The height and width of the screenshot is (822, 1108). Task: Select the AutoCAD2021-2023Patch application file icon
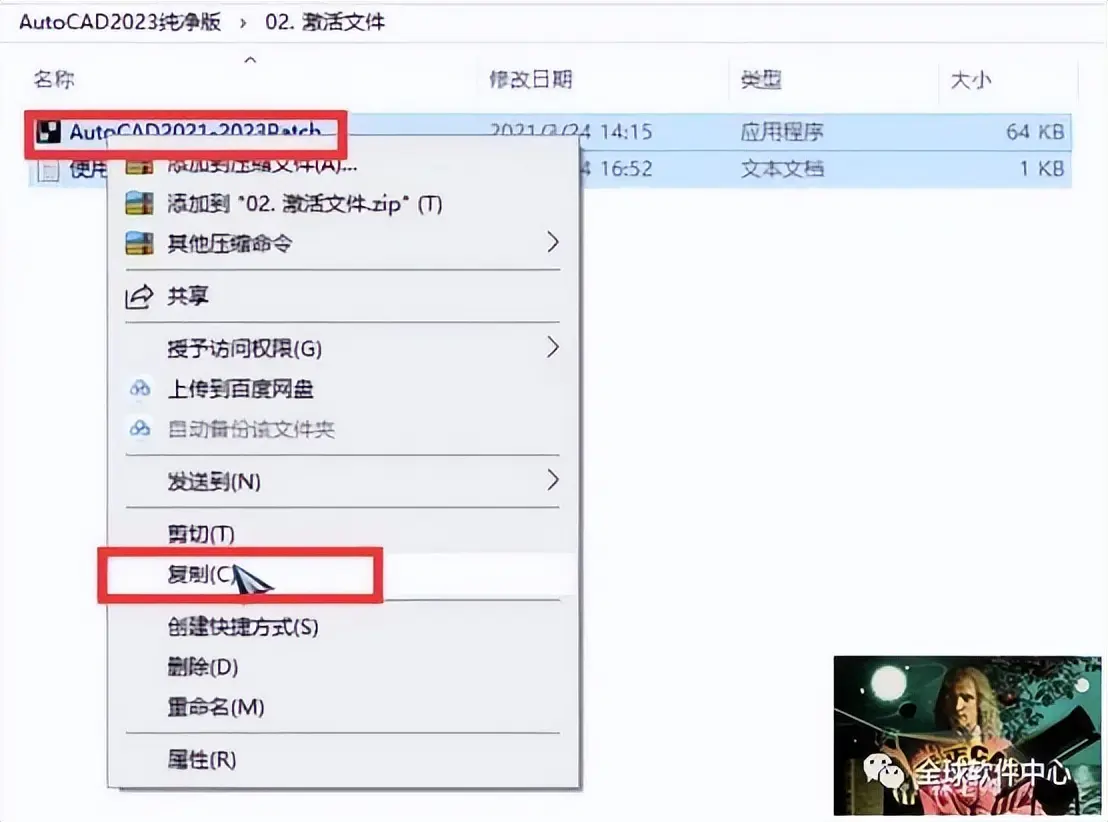(48, 132)
